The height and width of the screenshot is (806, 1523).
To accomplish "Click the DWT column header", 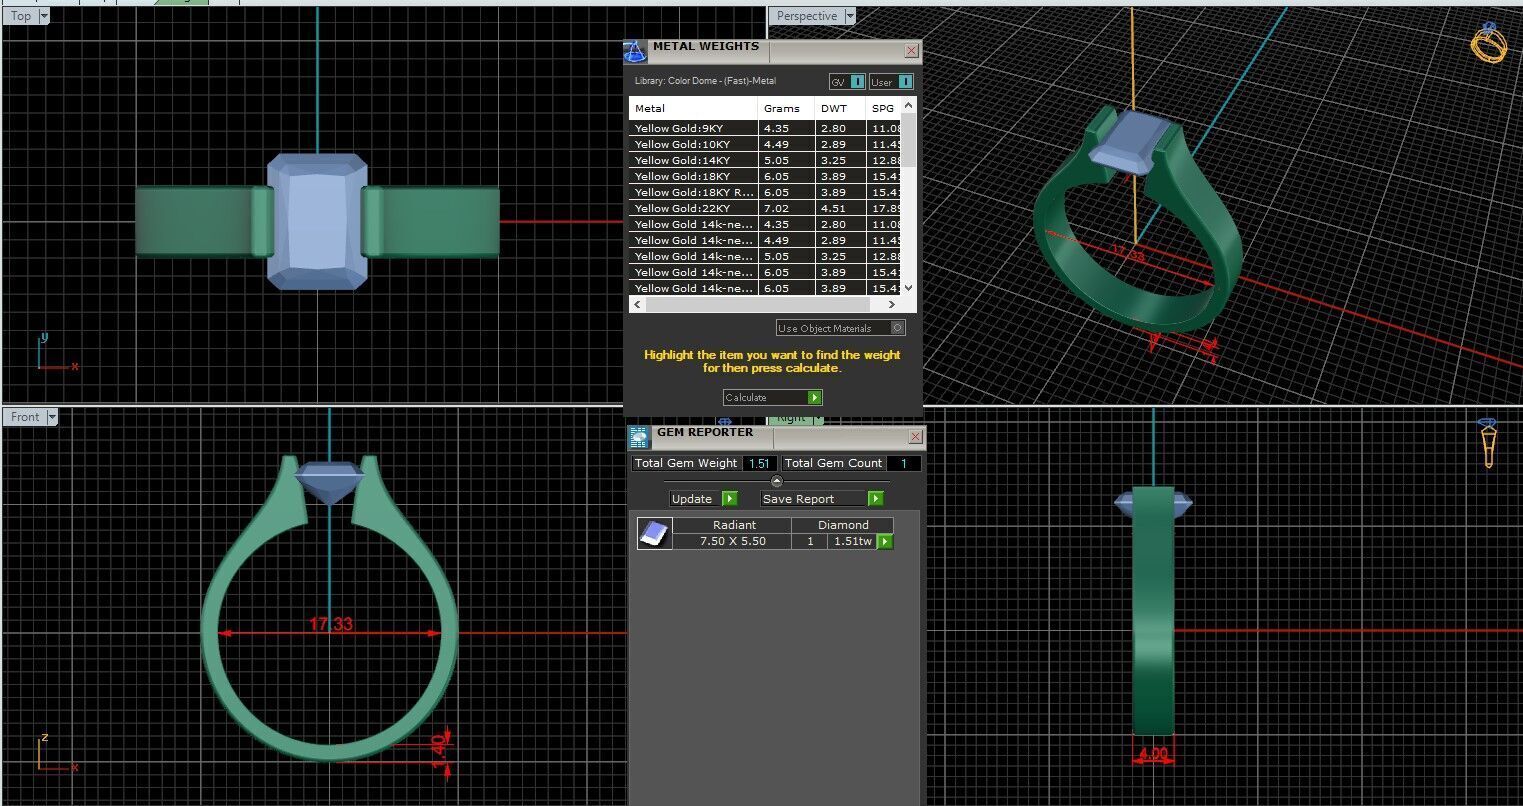I will point(840,108).
